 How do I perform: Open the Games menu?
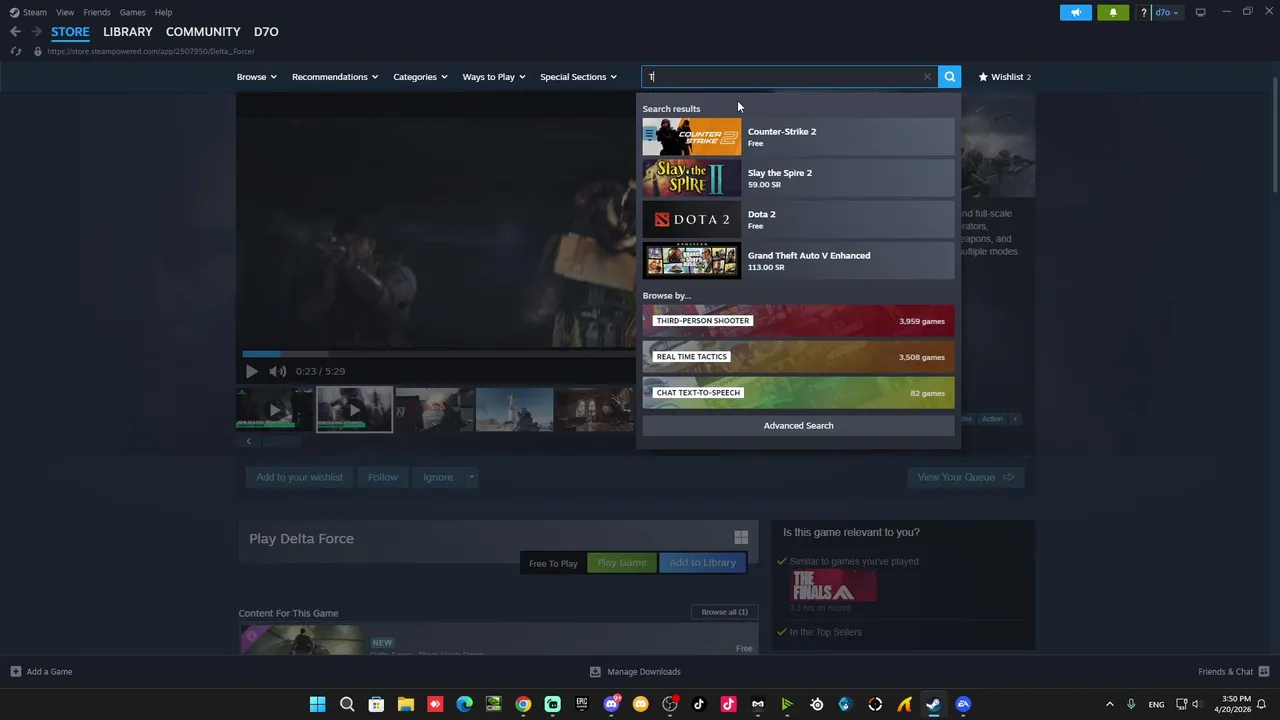click(132, 12)
